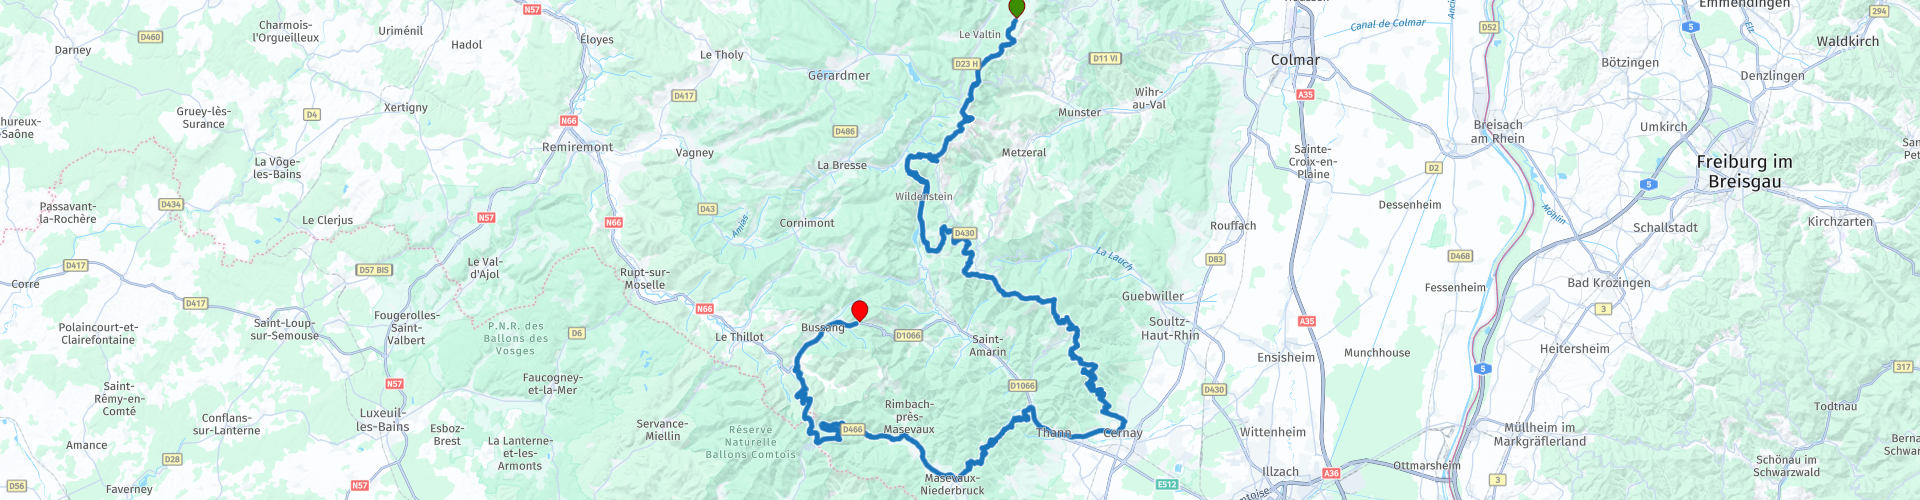1920x500 pixels.
Task: Click the Remiremont town label
Action: 578,147
